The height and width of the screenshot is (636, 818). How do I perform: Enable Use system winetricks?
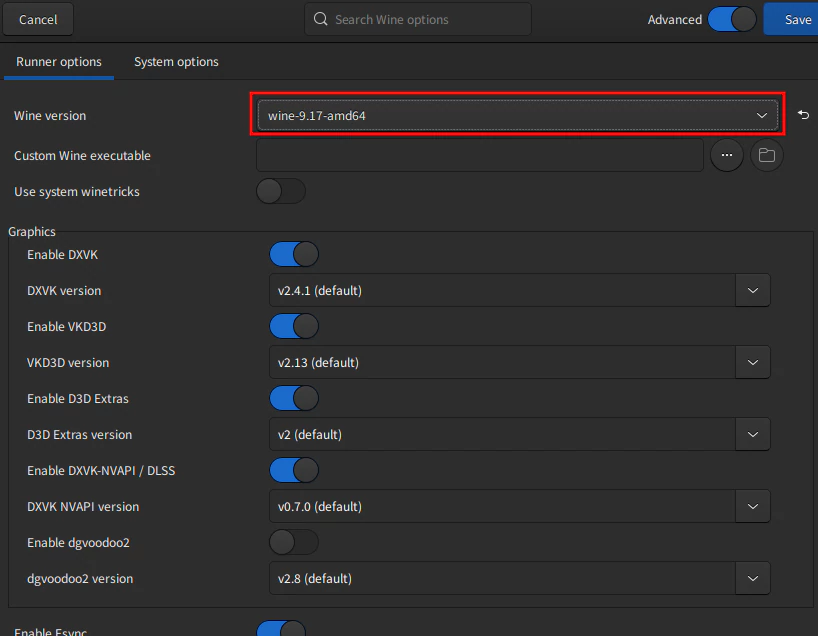(x=281, y=191)
